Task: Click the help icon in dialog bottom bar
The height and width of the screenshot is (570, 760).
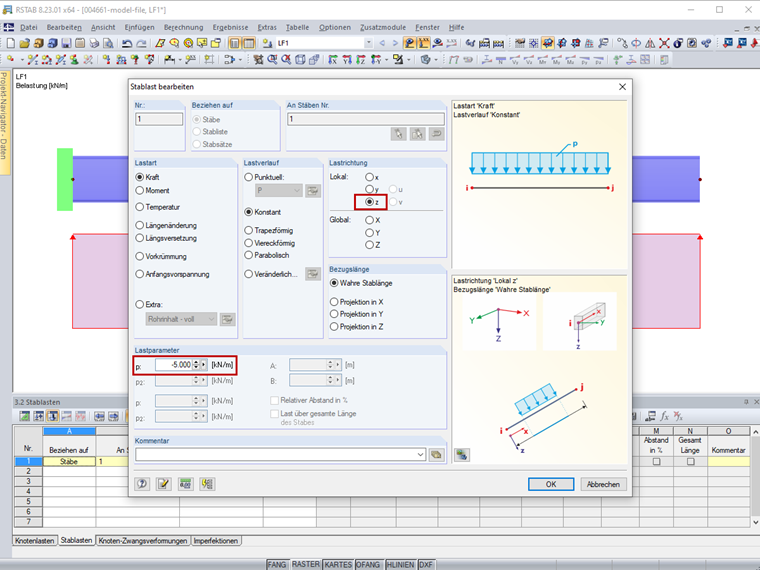Action: [x=142, y=484]
